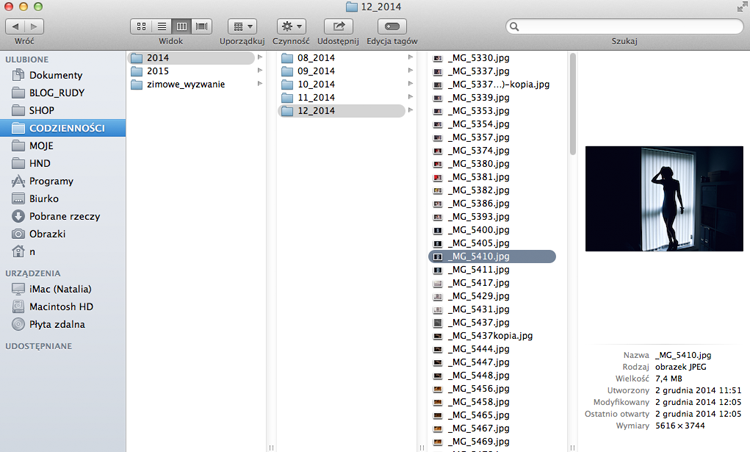Click the file list scrollbar
This screenshot has height=452, width=750.
pyautogui.click(x=573, y=104)
